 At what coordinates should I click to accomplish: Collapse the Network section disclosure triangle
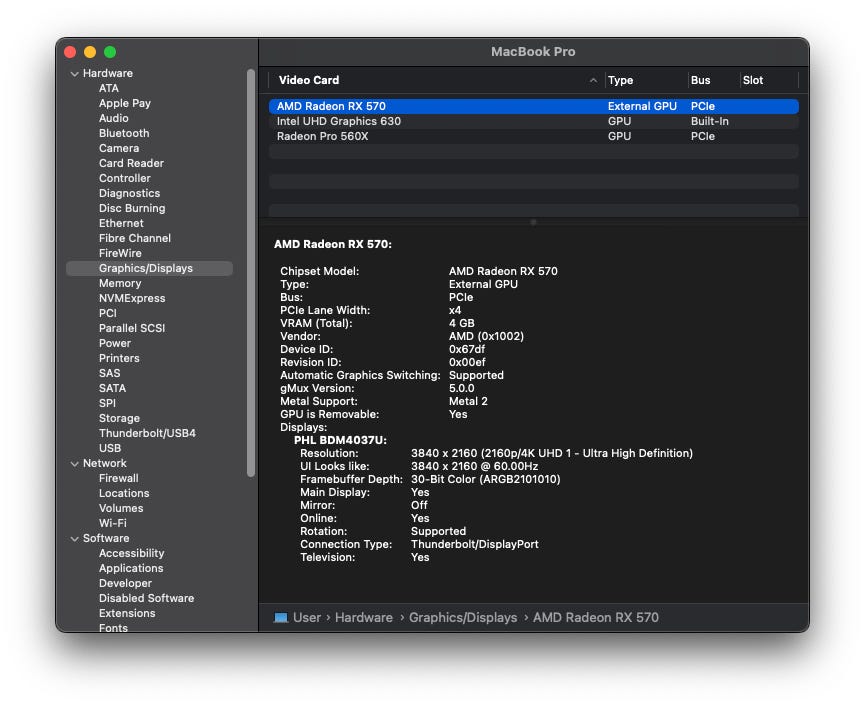pyautogui.click(x=74, y=464)
